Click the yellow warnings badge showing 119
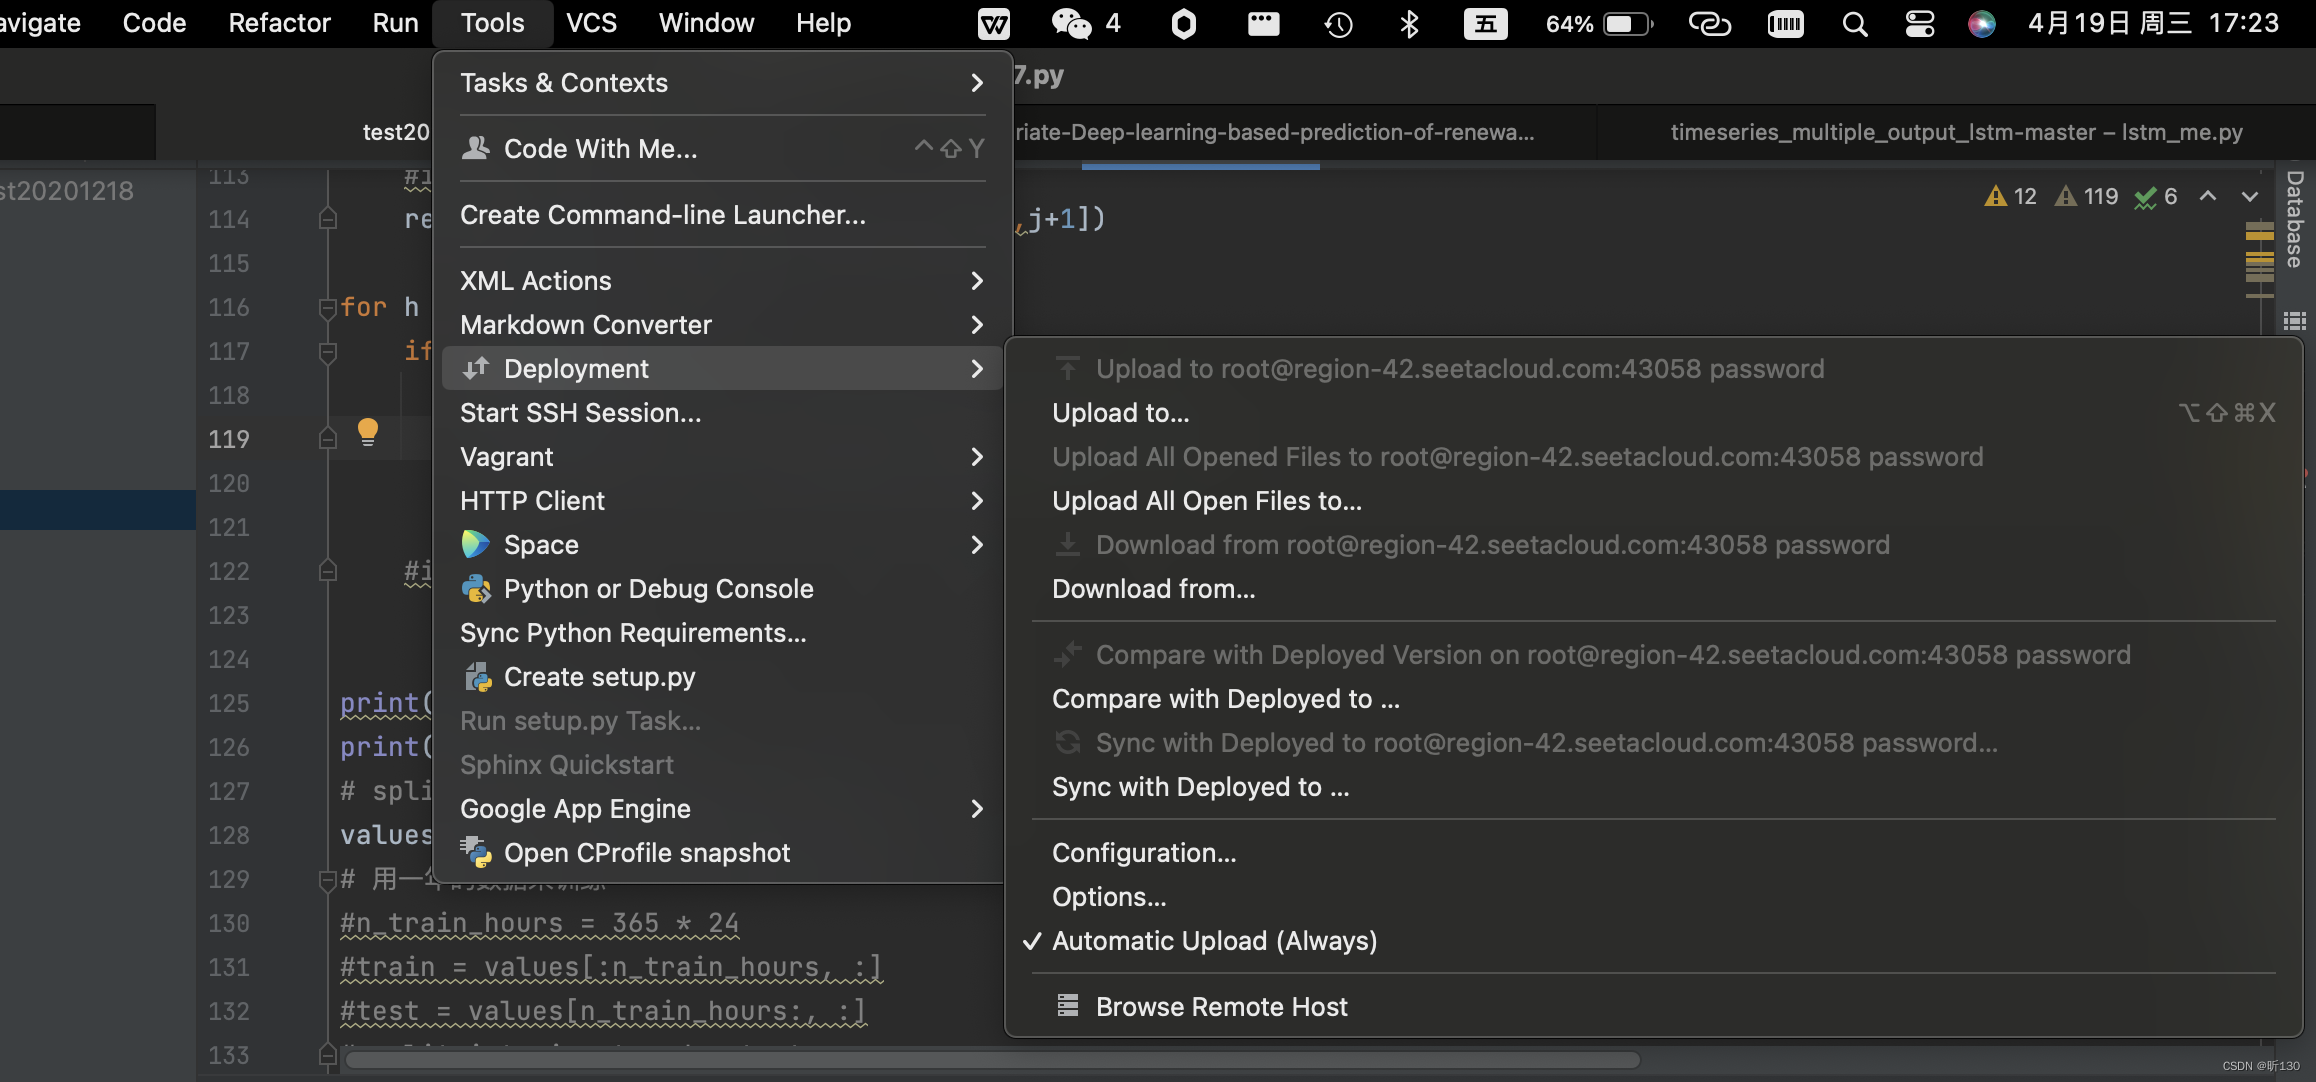The width and height of the screenshot is (2316, 1082). click(2087, 196)
